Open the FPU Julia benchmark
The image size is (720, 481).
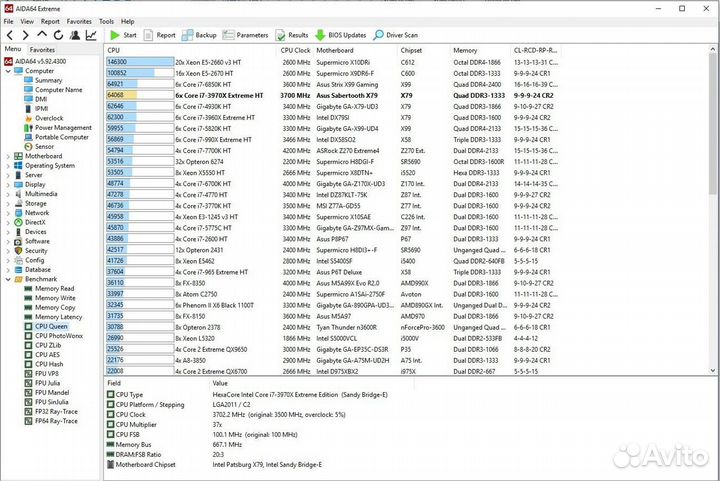point(47,383)
